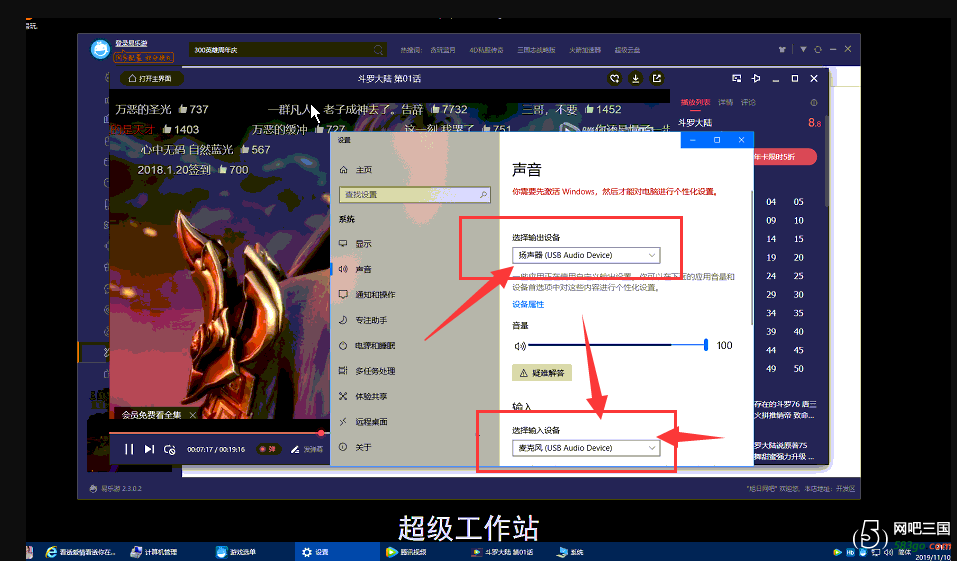Switch to the 详情 tab

click(726, 103)
